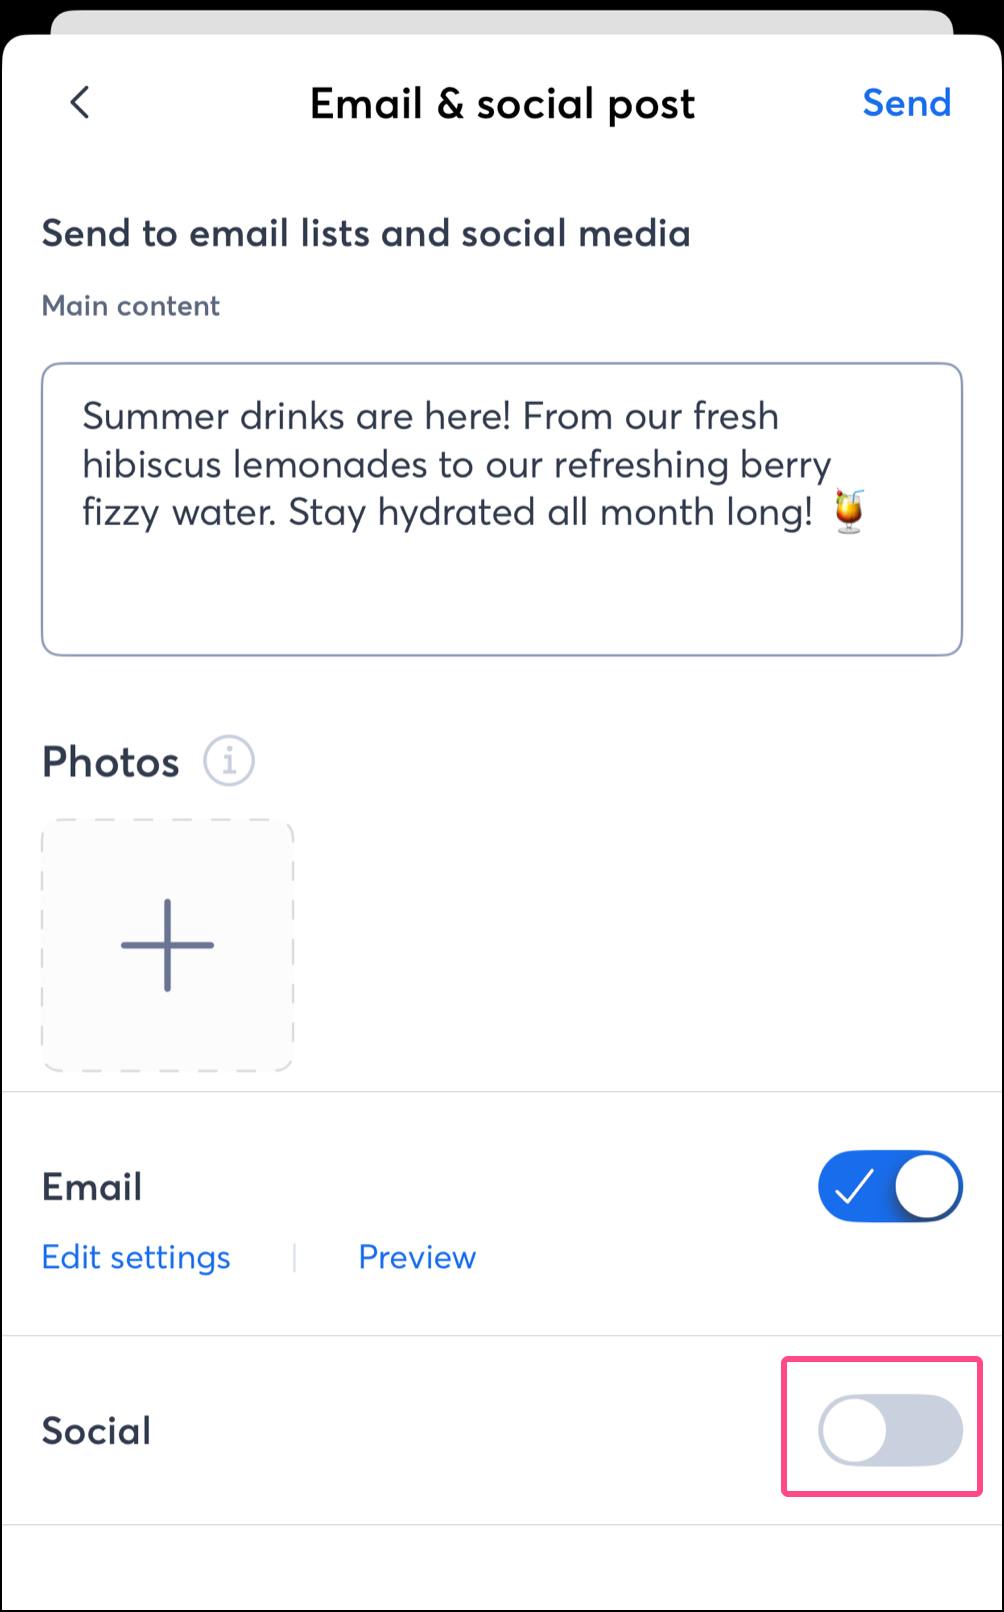Disable the Email toggle

(x=889, y=1187)
